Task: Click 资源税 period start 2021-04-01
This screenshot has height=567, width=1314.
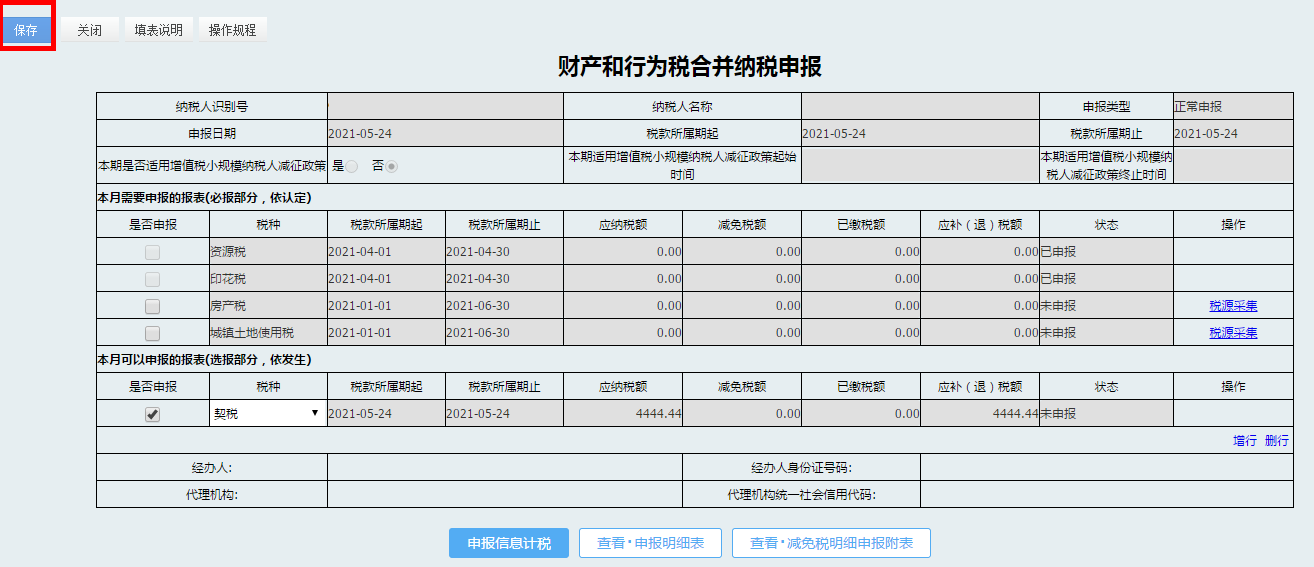Action: click(x=360, y=252)
